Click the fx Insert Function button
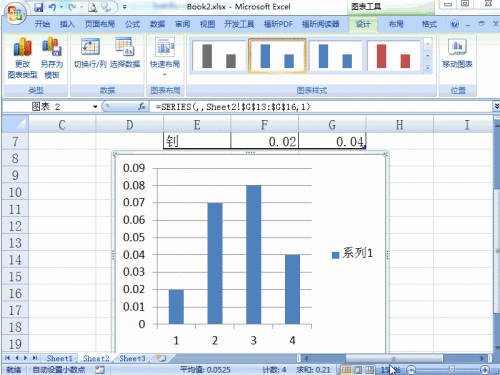Image resolution: width=500 pixels, height=375 pixels. (x=142, y=106)
